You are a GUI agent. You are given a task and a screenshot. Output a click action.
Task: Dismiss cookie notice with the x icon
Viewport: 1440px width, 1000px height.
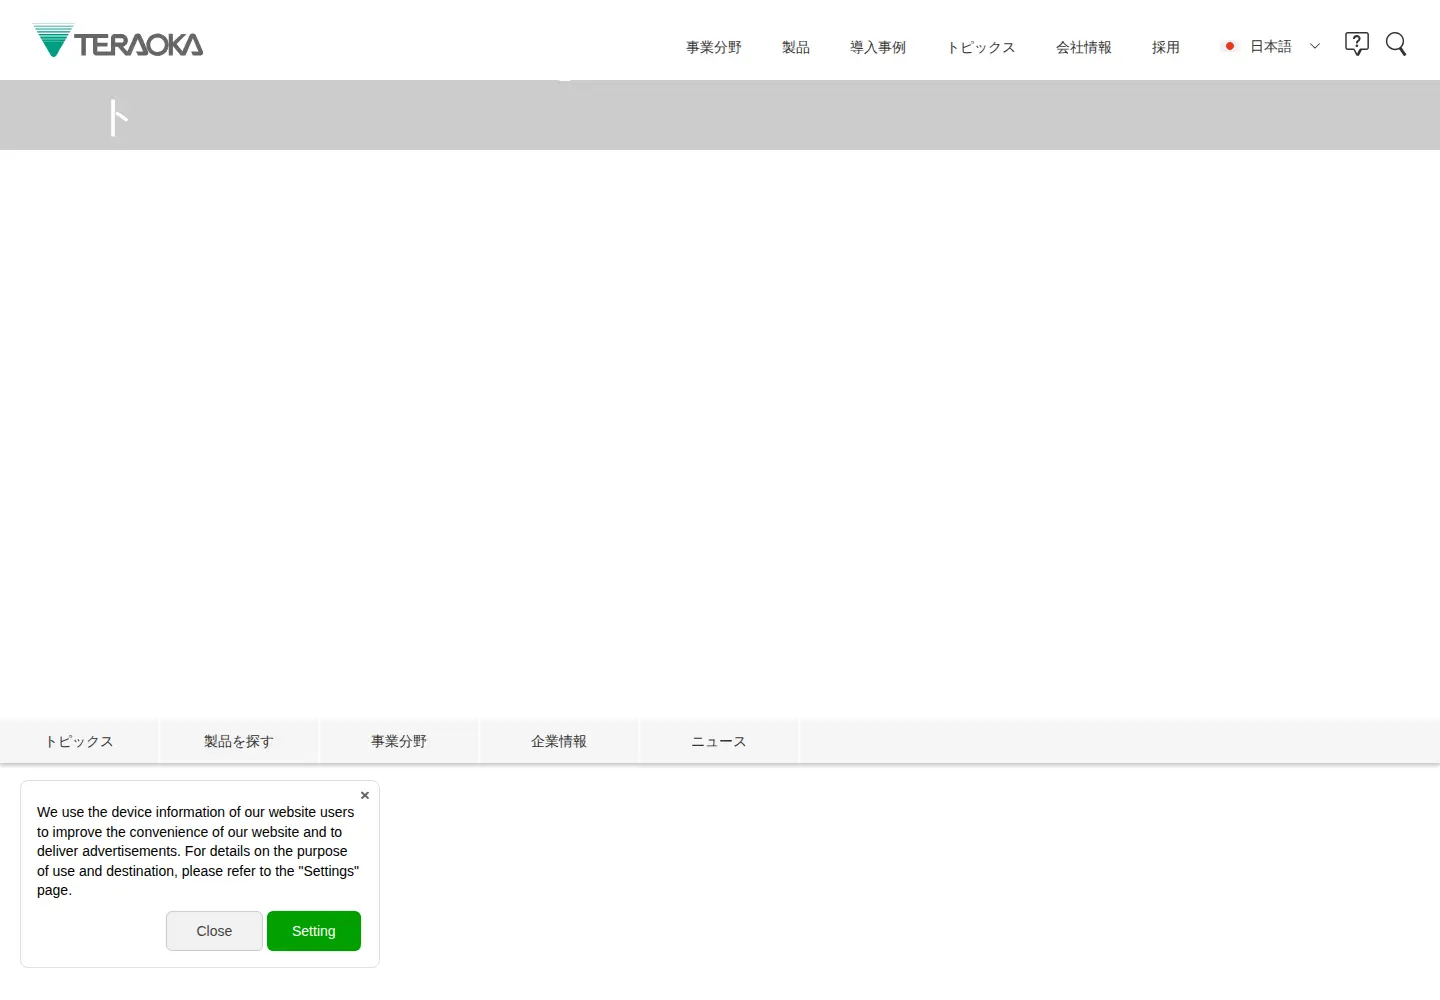point(365,795)
